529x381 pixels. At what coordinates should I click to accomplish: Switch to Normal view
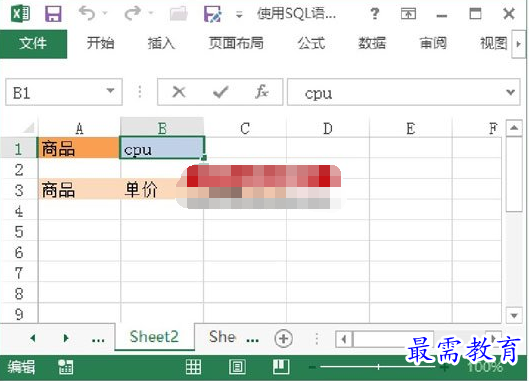pyautogui.click(x=194, y=367)
